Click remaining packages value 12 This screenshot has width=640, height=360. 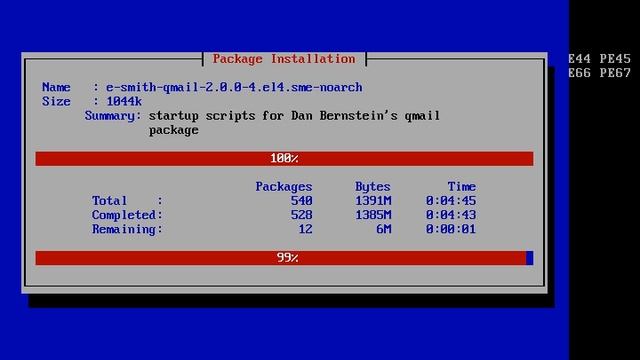(x=305, y=229)
